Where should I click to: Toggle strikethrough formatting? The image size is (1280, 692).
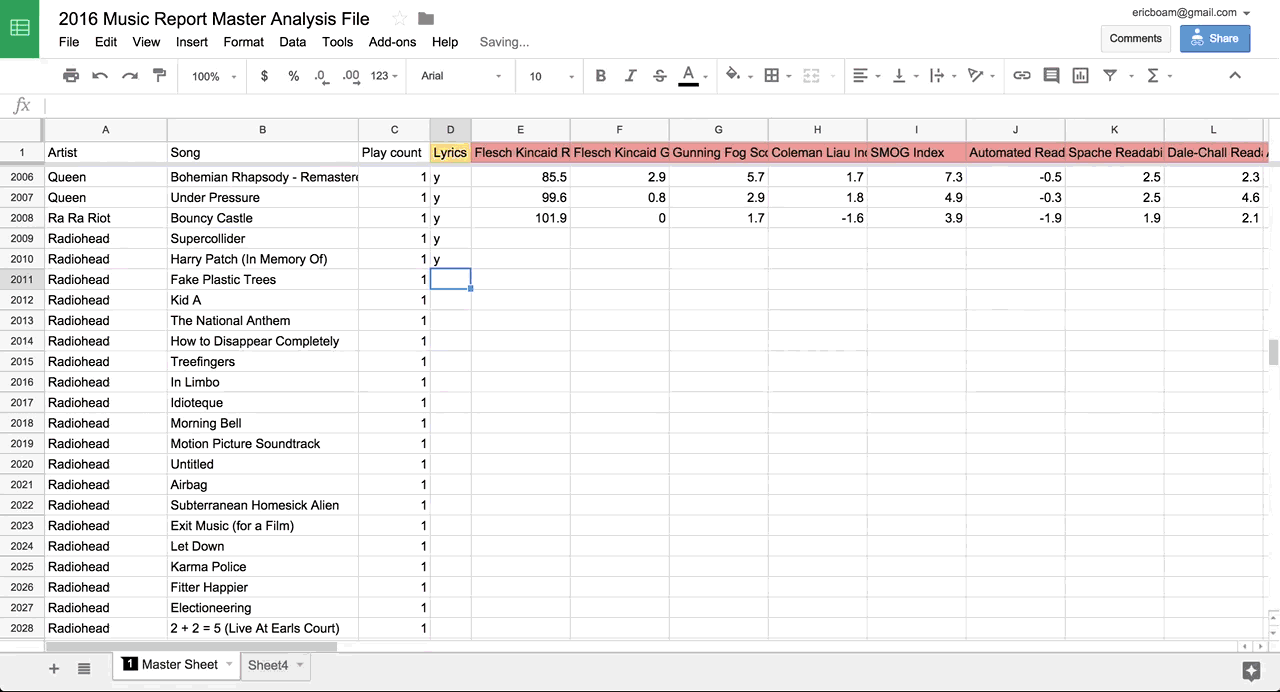[x=660, y=76]
